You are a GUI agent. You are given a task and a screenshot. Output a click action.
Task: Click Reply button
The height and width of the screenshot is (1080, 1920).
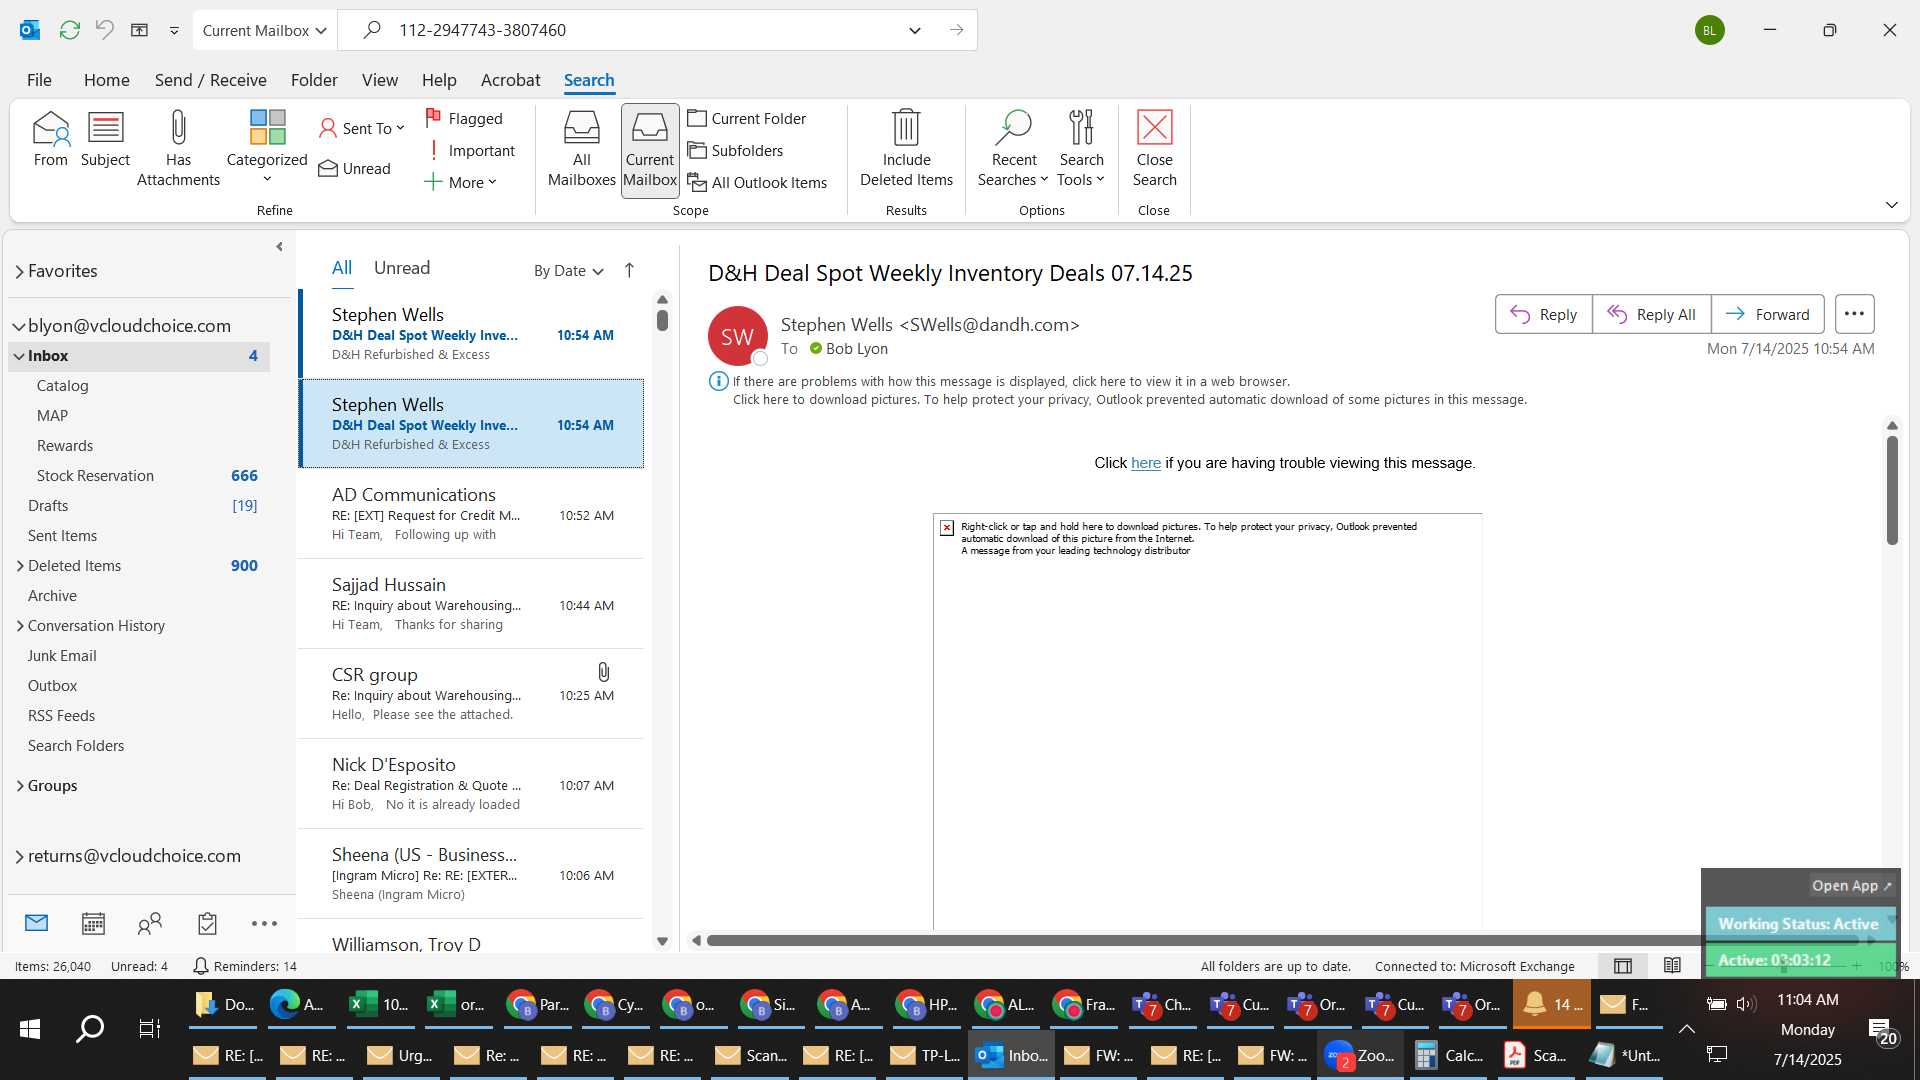(x=1543, y=314)
